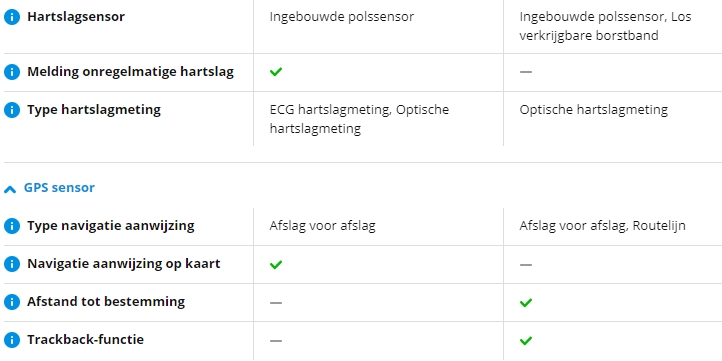Click info icon for Navigatie aanwijzing op kaart

pyautogui.click(x=12, y=264)
